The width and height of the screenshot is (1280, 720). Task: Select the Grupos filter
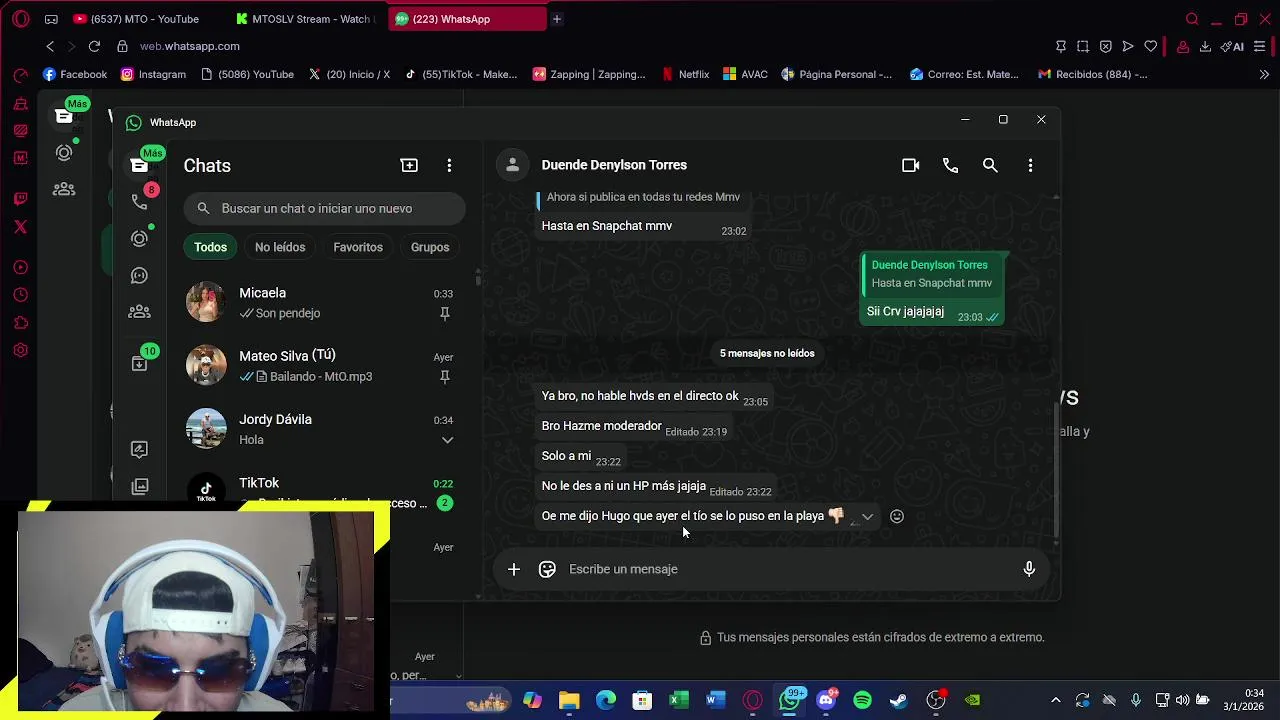point(430,247)
